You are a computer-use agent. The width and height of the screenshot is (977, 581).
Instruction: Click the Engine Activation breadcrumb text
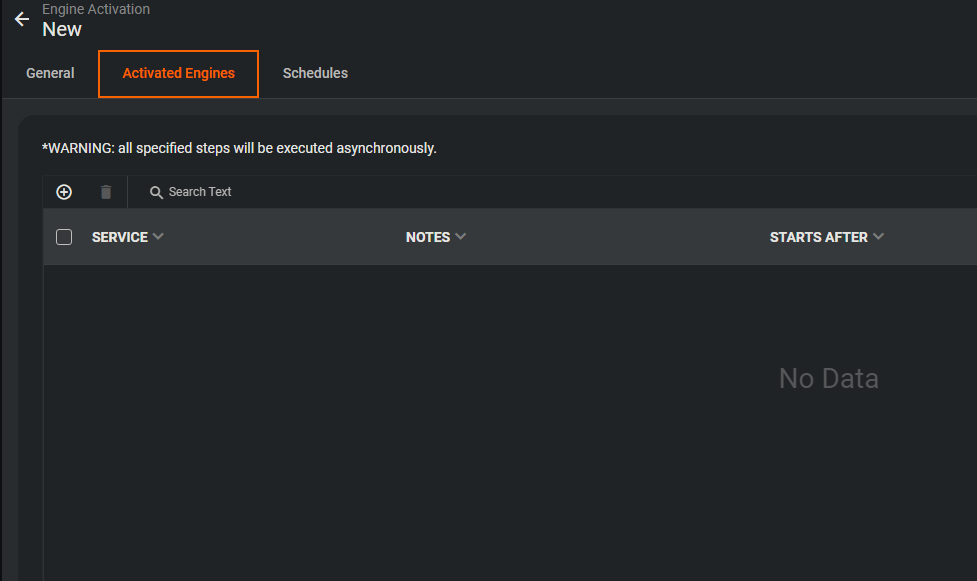pyautogui.click(x=96, y=9)
